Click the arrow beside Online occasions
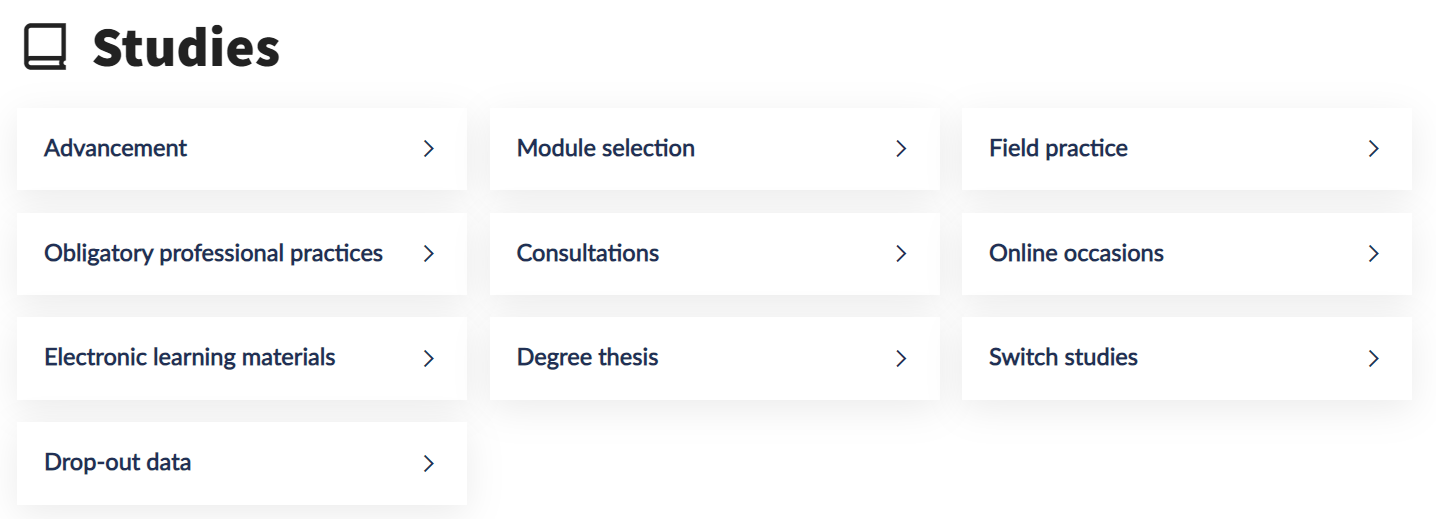 (x=1374, y=254)
